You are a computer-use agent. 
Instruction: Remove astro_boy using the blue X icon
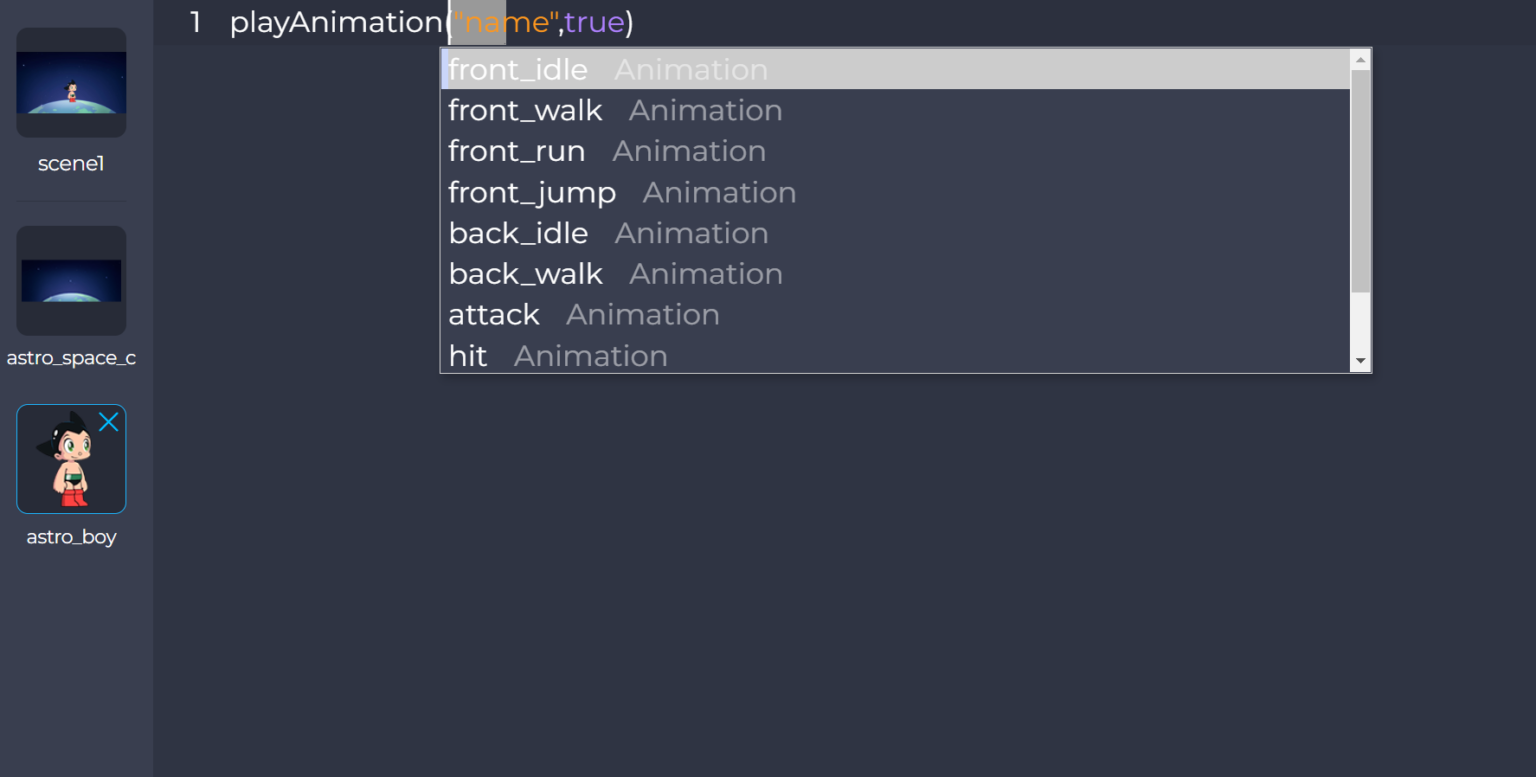[x=109, y=422]
